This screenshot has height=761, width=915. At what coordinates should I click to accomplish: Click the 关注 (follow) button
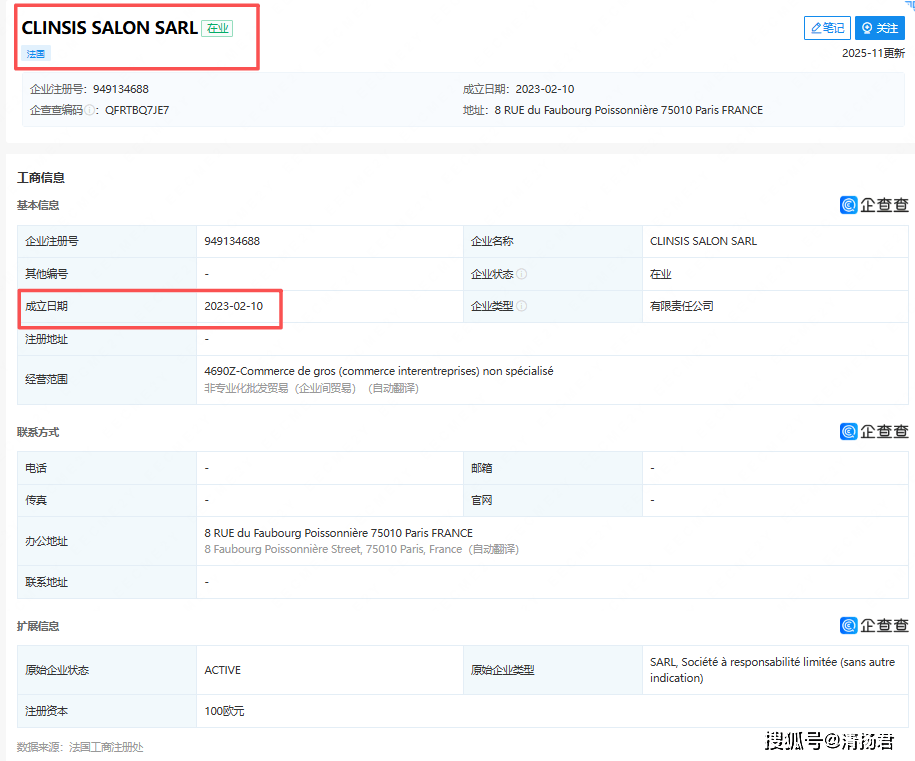(880, 28)
